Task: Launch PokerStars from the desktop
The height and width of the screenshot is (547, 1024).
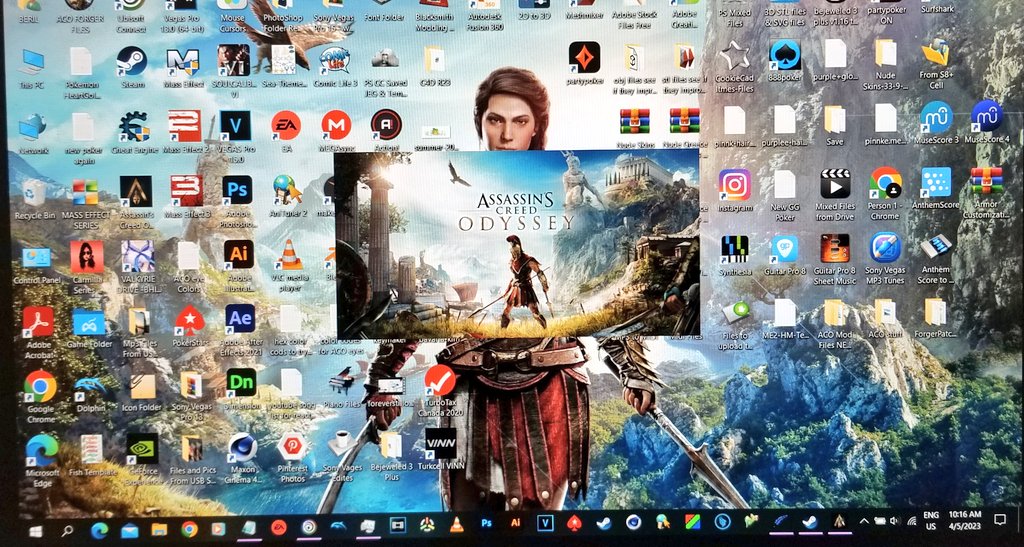Action: [189, 320]
